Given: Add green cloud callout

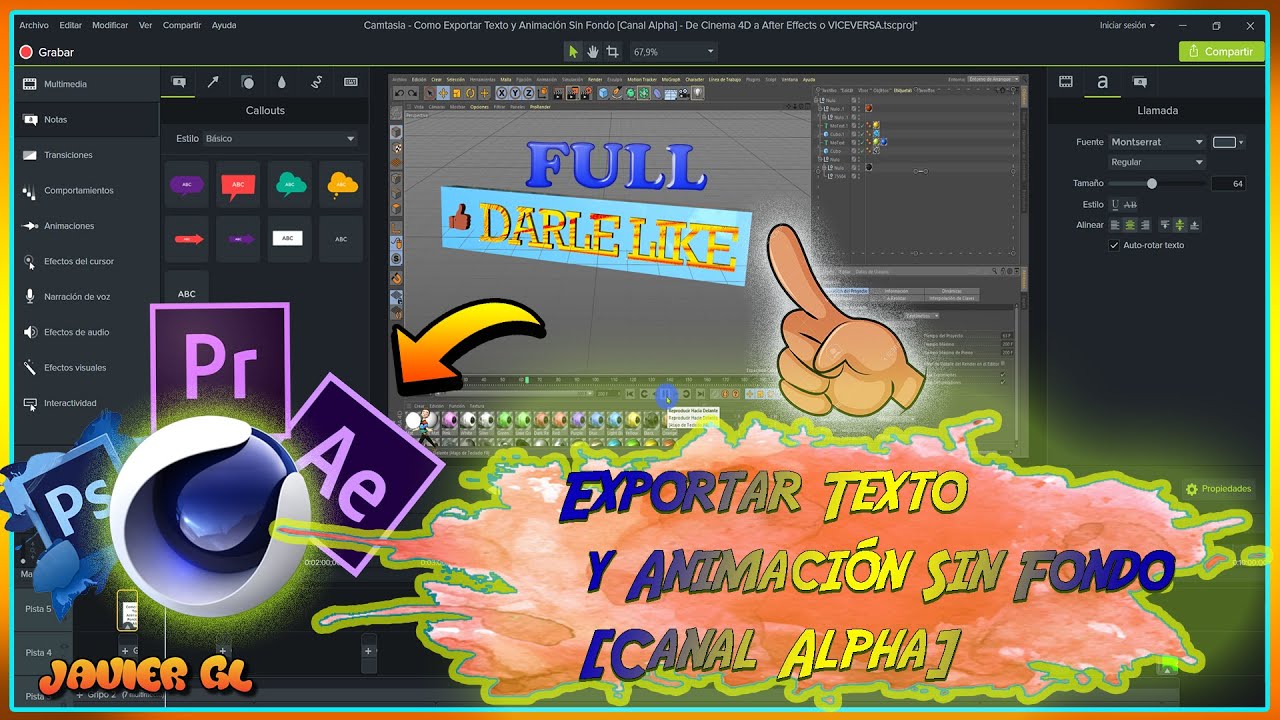Looking at the screenshot, I should point(290,184).
